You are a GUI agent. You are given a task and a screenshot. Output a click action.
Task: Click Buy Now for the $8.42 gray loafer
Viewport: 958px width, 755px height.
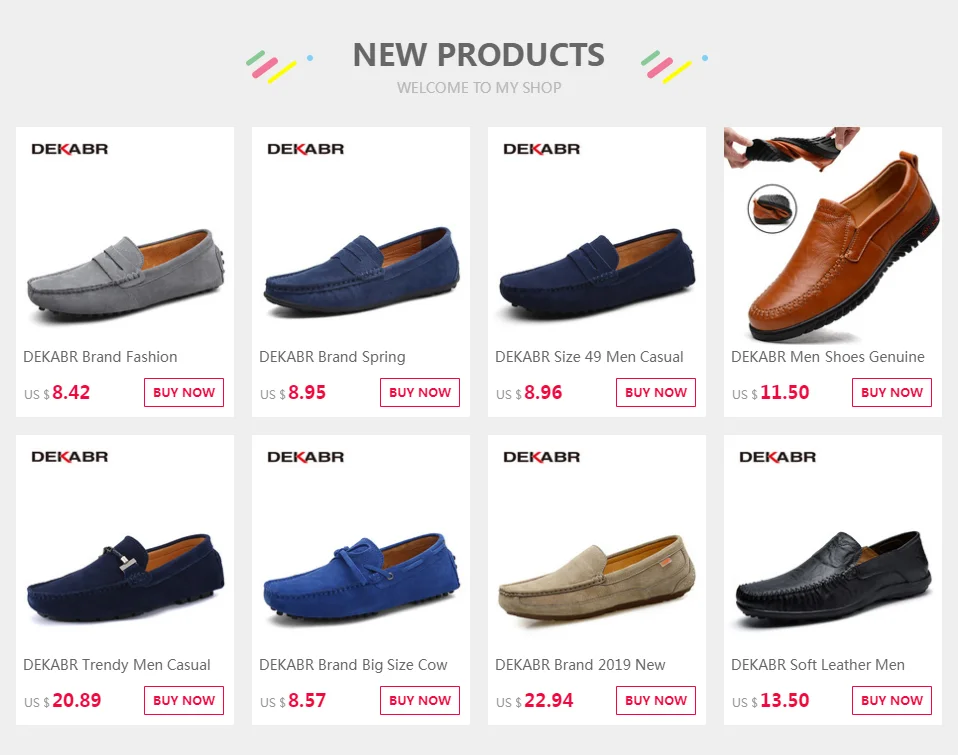pos(184,393)
